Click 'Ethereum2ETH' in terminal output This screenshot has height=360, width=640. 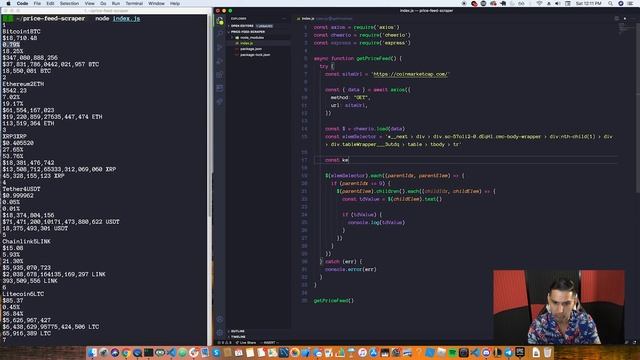pyautogui.click(x=23, y=84)
